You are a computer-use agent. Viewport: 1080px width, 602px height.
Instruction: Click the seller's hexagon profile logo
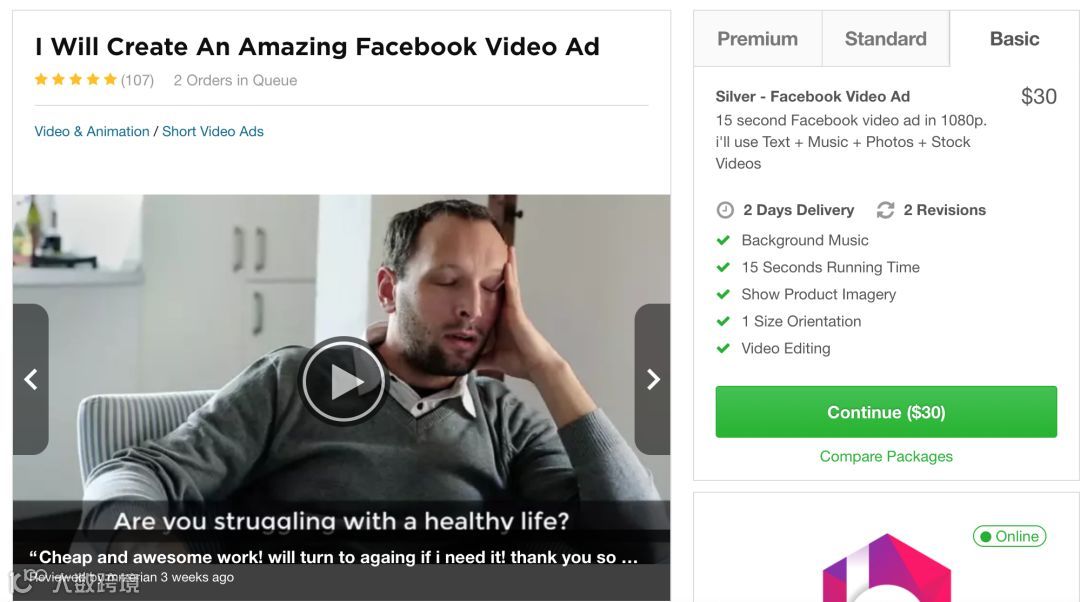click(x=886, y=568)
